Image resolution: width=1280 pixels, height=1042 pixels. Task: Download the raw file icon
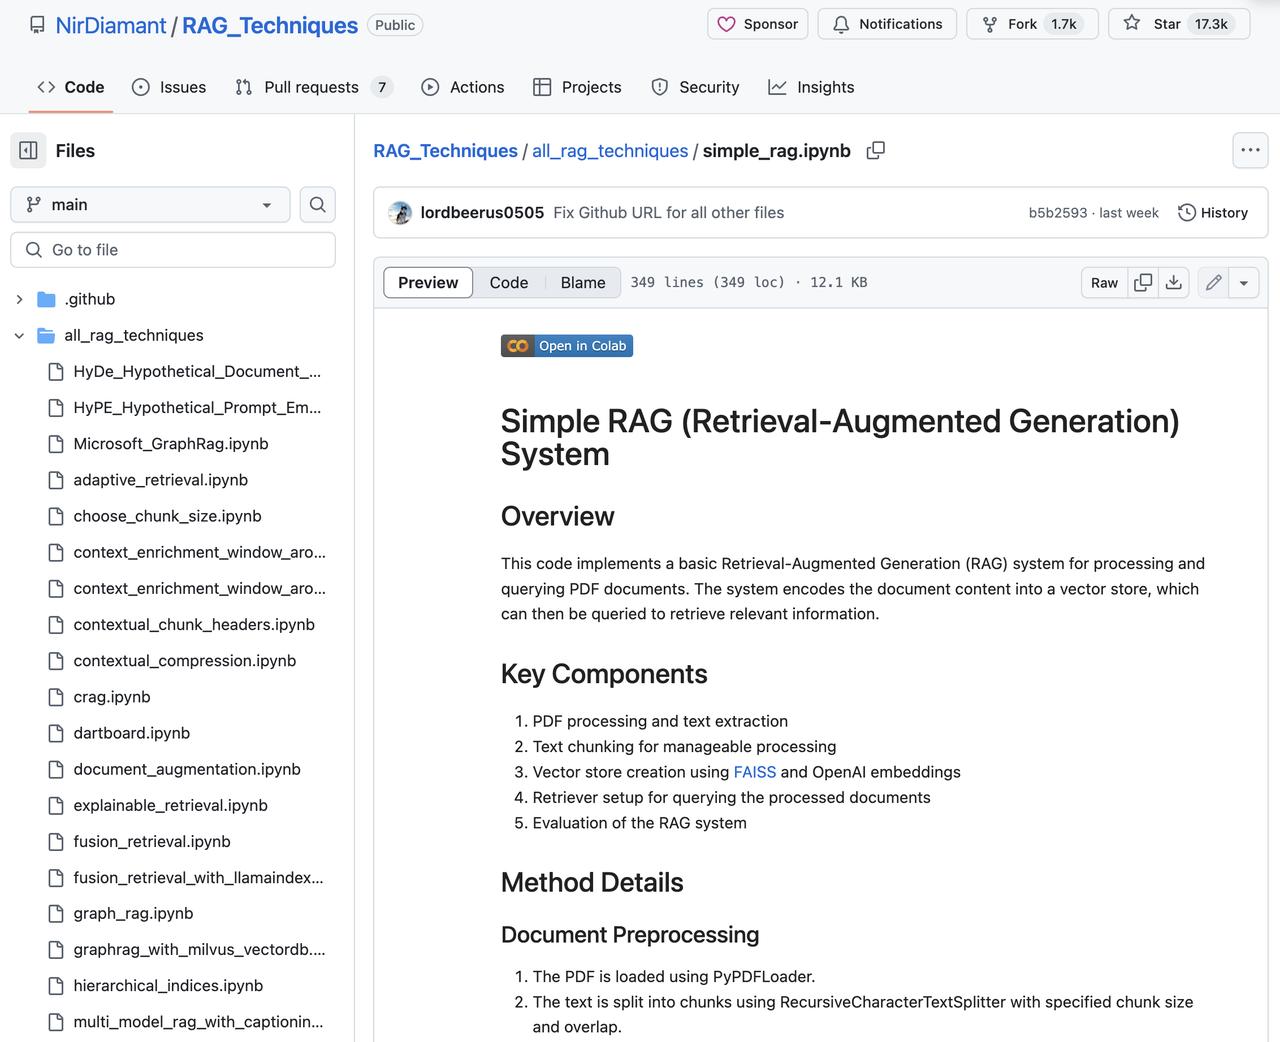[x=1174, y=283]
